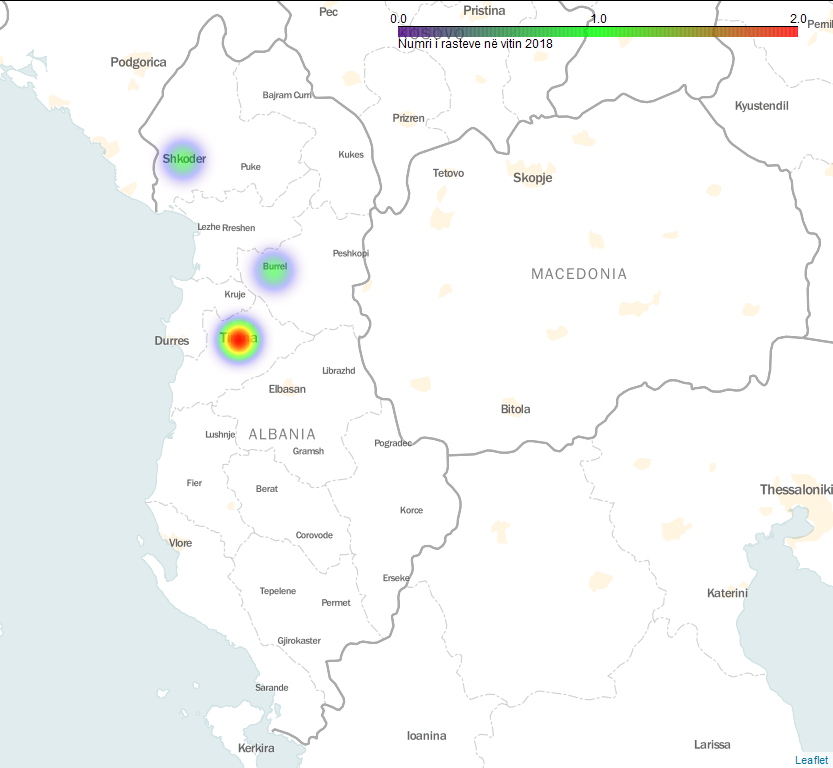The height and width of the screenshot is (768, 833).
Task: Click the color gradient legend bar
Action: coord(597,32)
